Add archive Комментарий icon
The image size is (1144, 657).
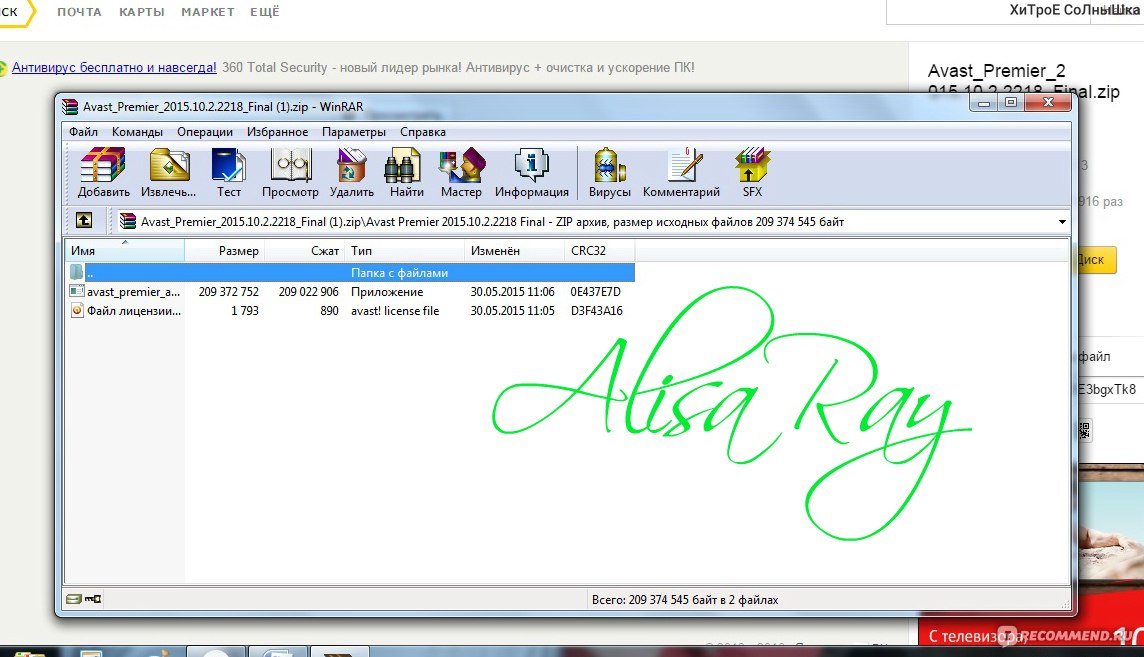(681, 172)
